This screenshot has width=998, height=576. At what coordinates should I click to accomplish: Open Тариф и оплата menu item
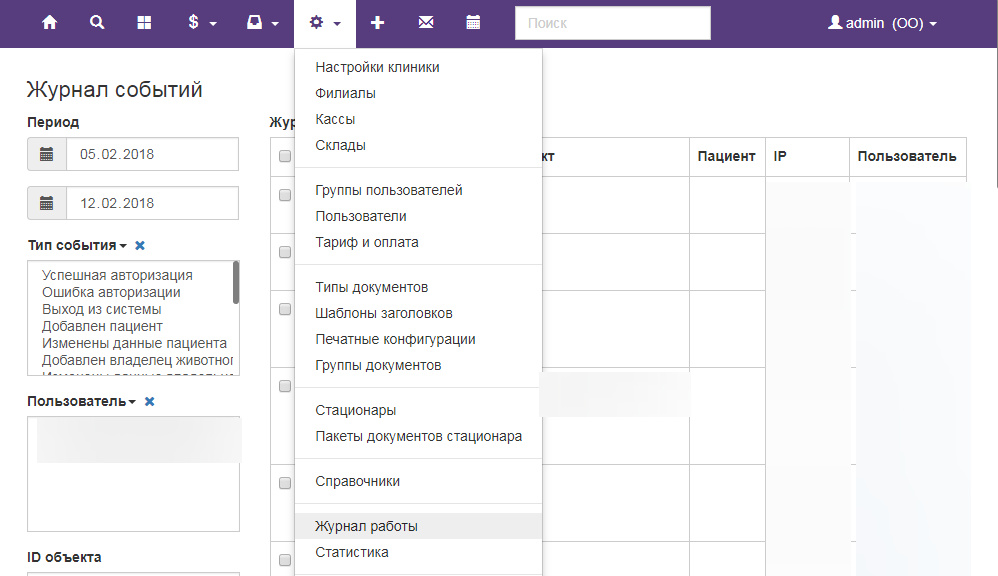click(x=418, y=242)
